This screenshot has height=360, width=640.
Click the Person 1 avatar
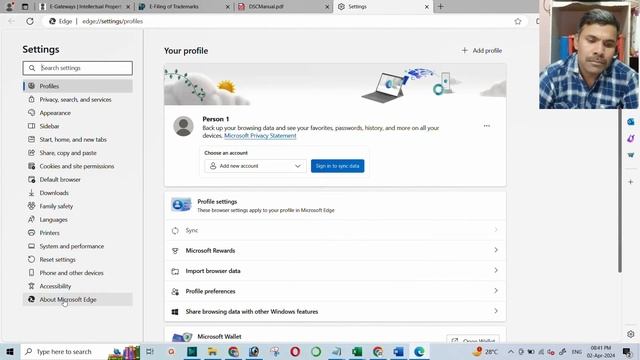coord(183,126)
